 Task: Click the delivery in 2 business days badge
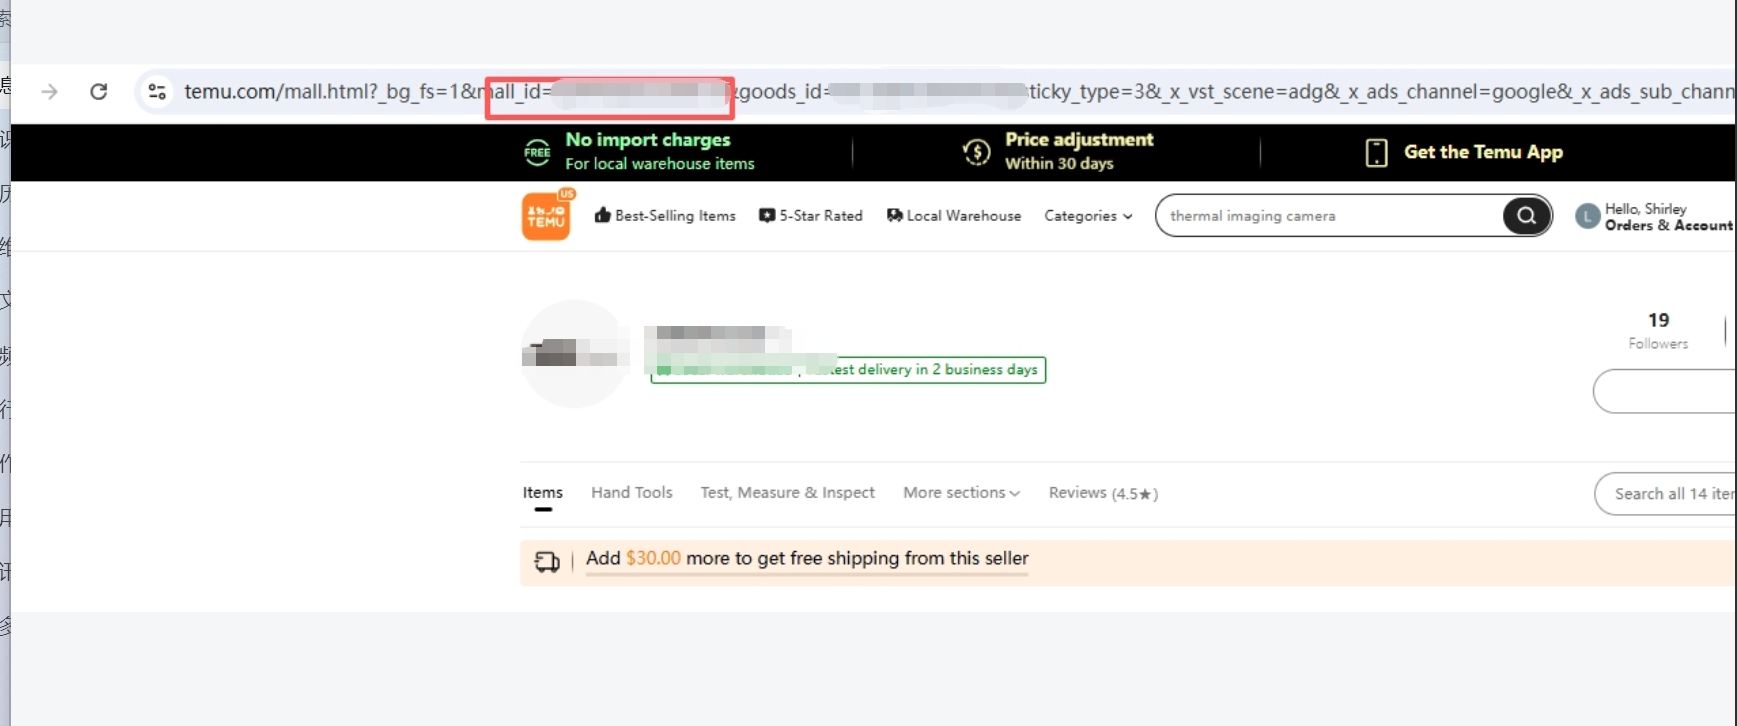pyautogui.click(x=848, y=370)
